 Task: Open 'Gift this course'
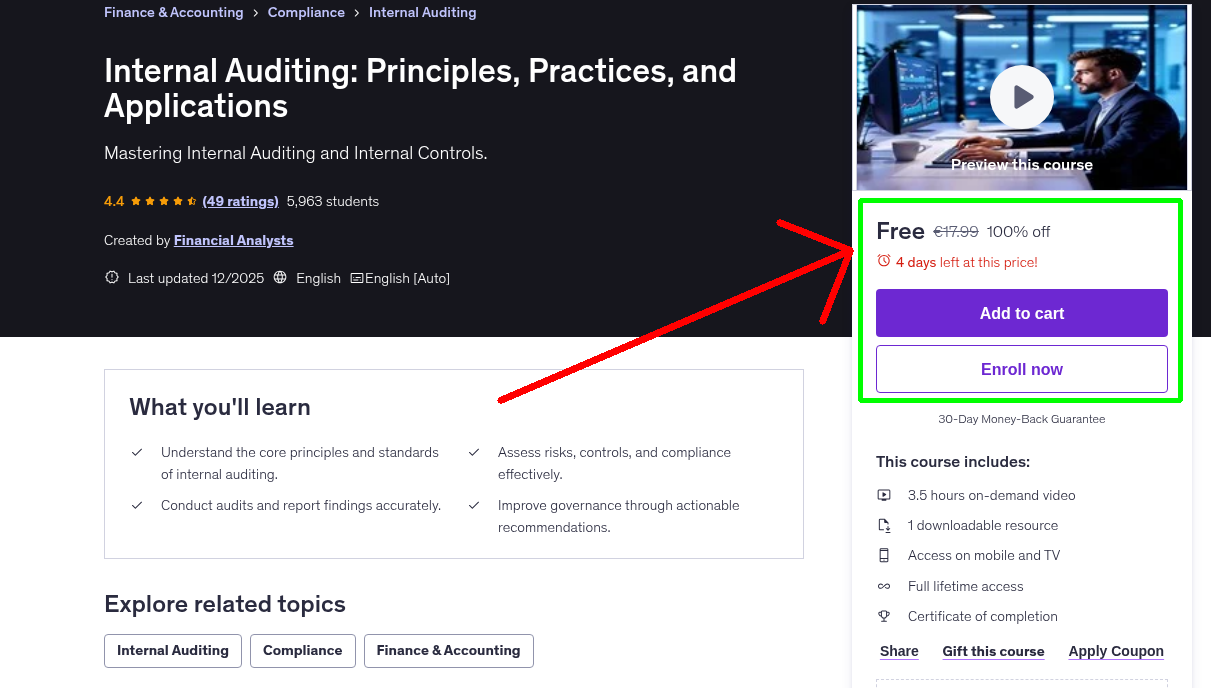pyautogui.click(x=993, y=650)
